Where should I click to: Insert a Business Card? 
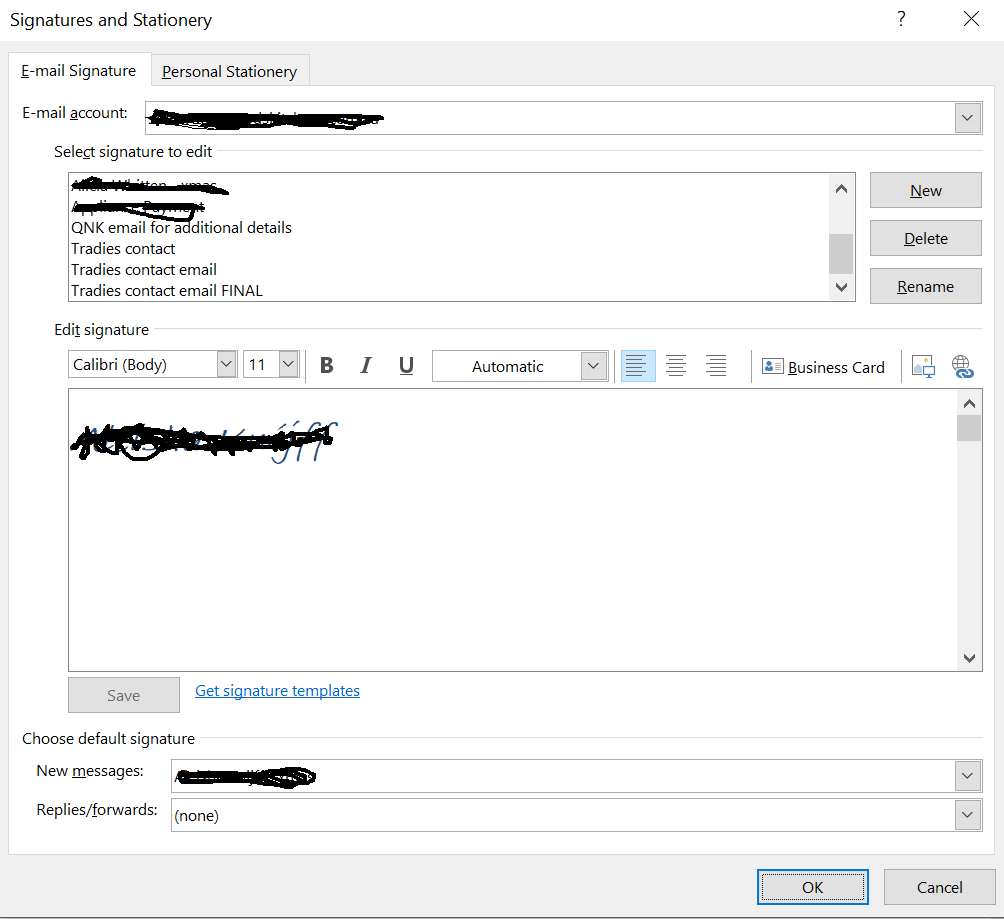tap(823, 367)
